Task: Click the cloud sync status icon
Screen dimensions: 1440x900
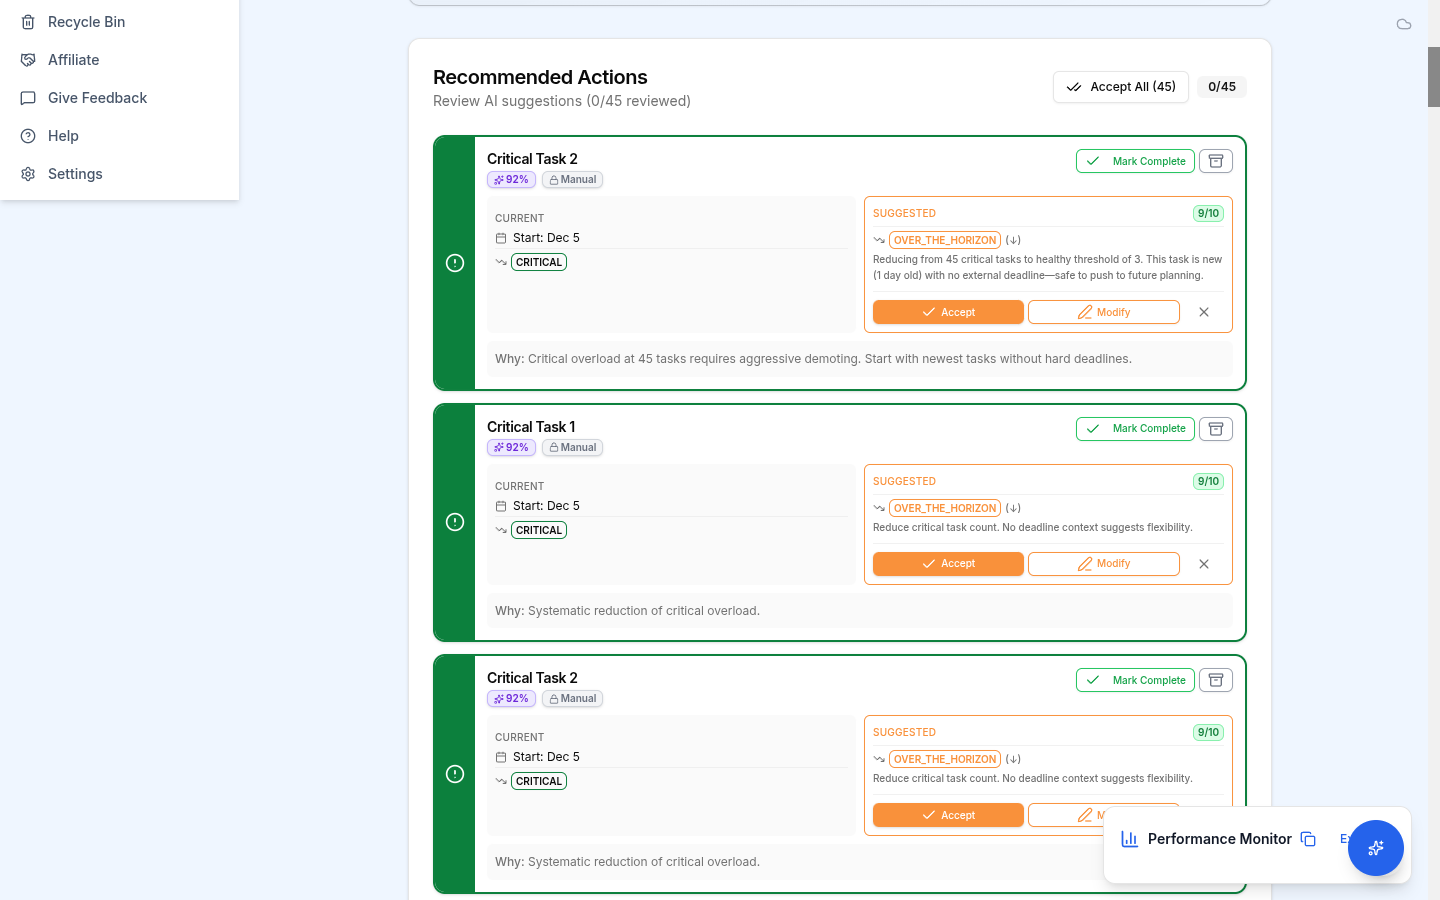Action: 1404,24
